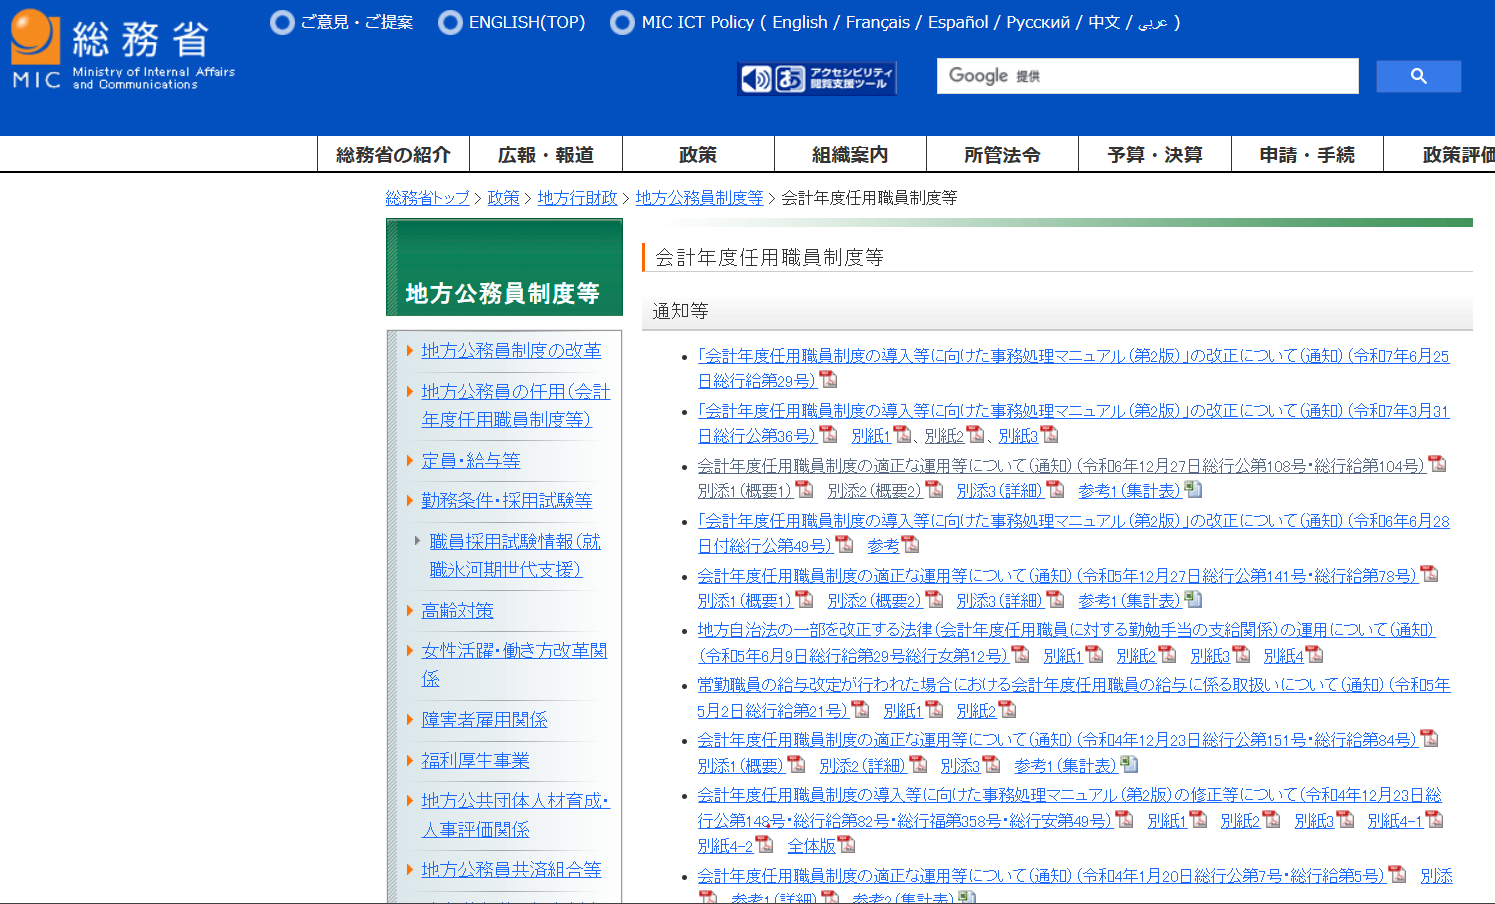
Task: Select 申請・手続 in the navigation bar
Action: (x=1307, y=154)
